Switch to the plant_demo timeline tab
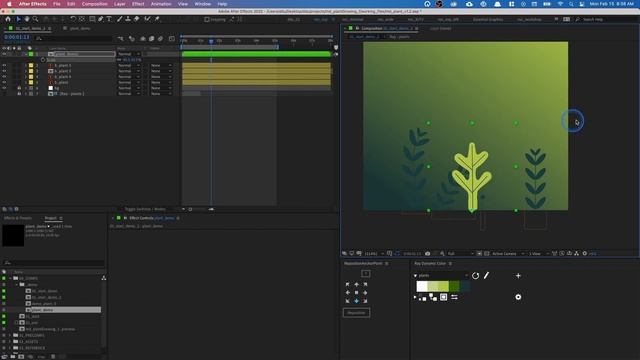 [x=80, y=29]
